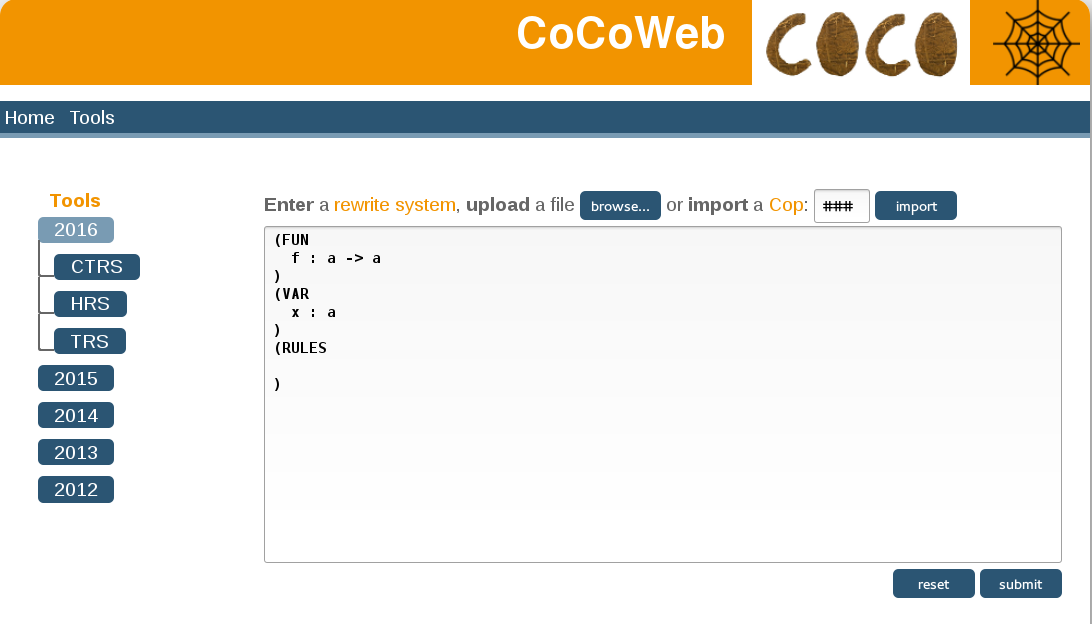Open the Home menu item
Viewport: 1092px width, 624px height.
(x=29, y=118)
